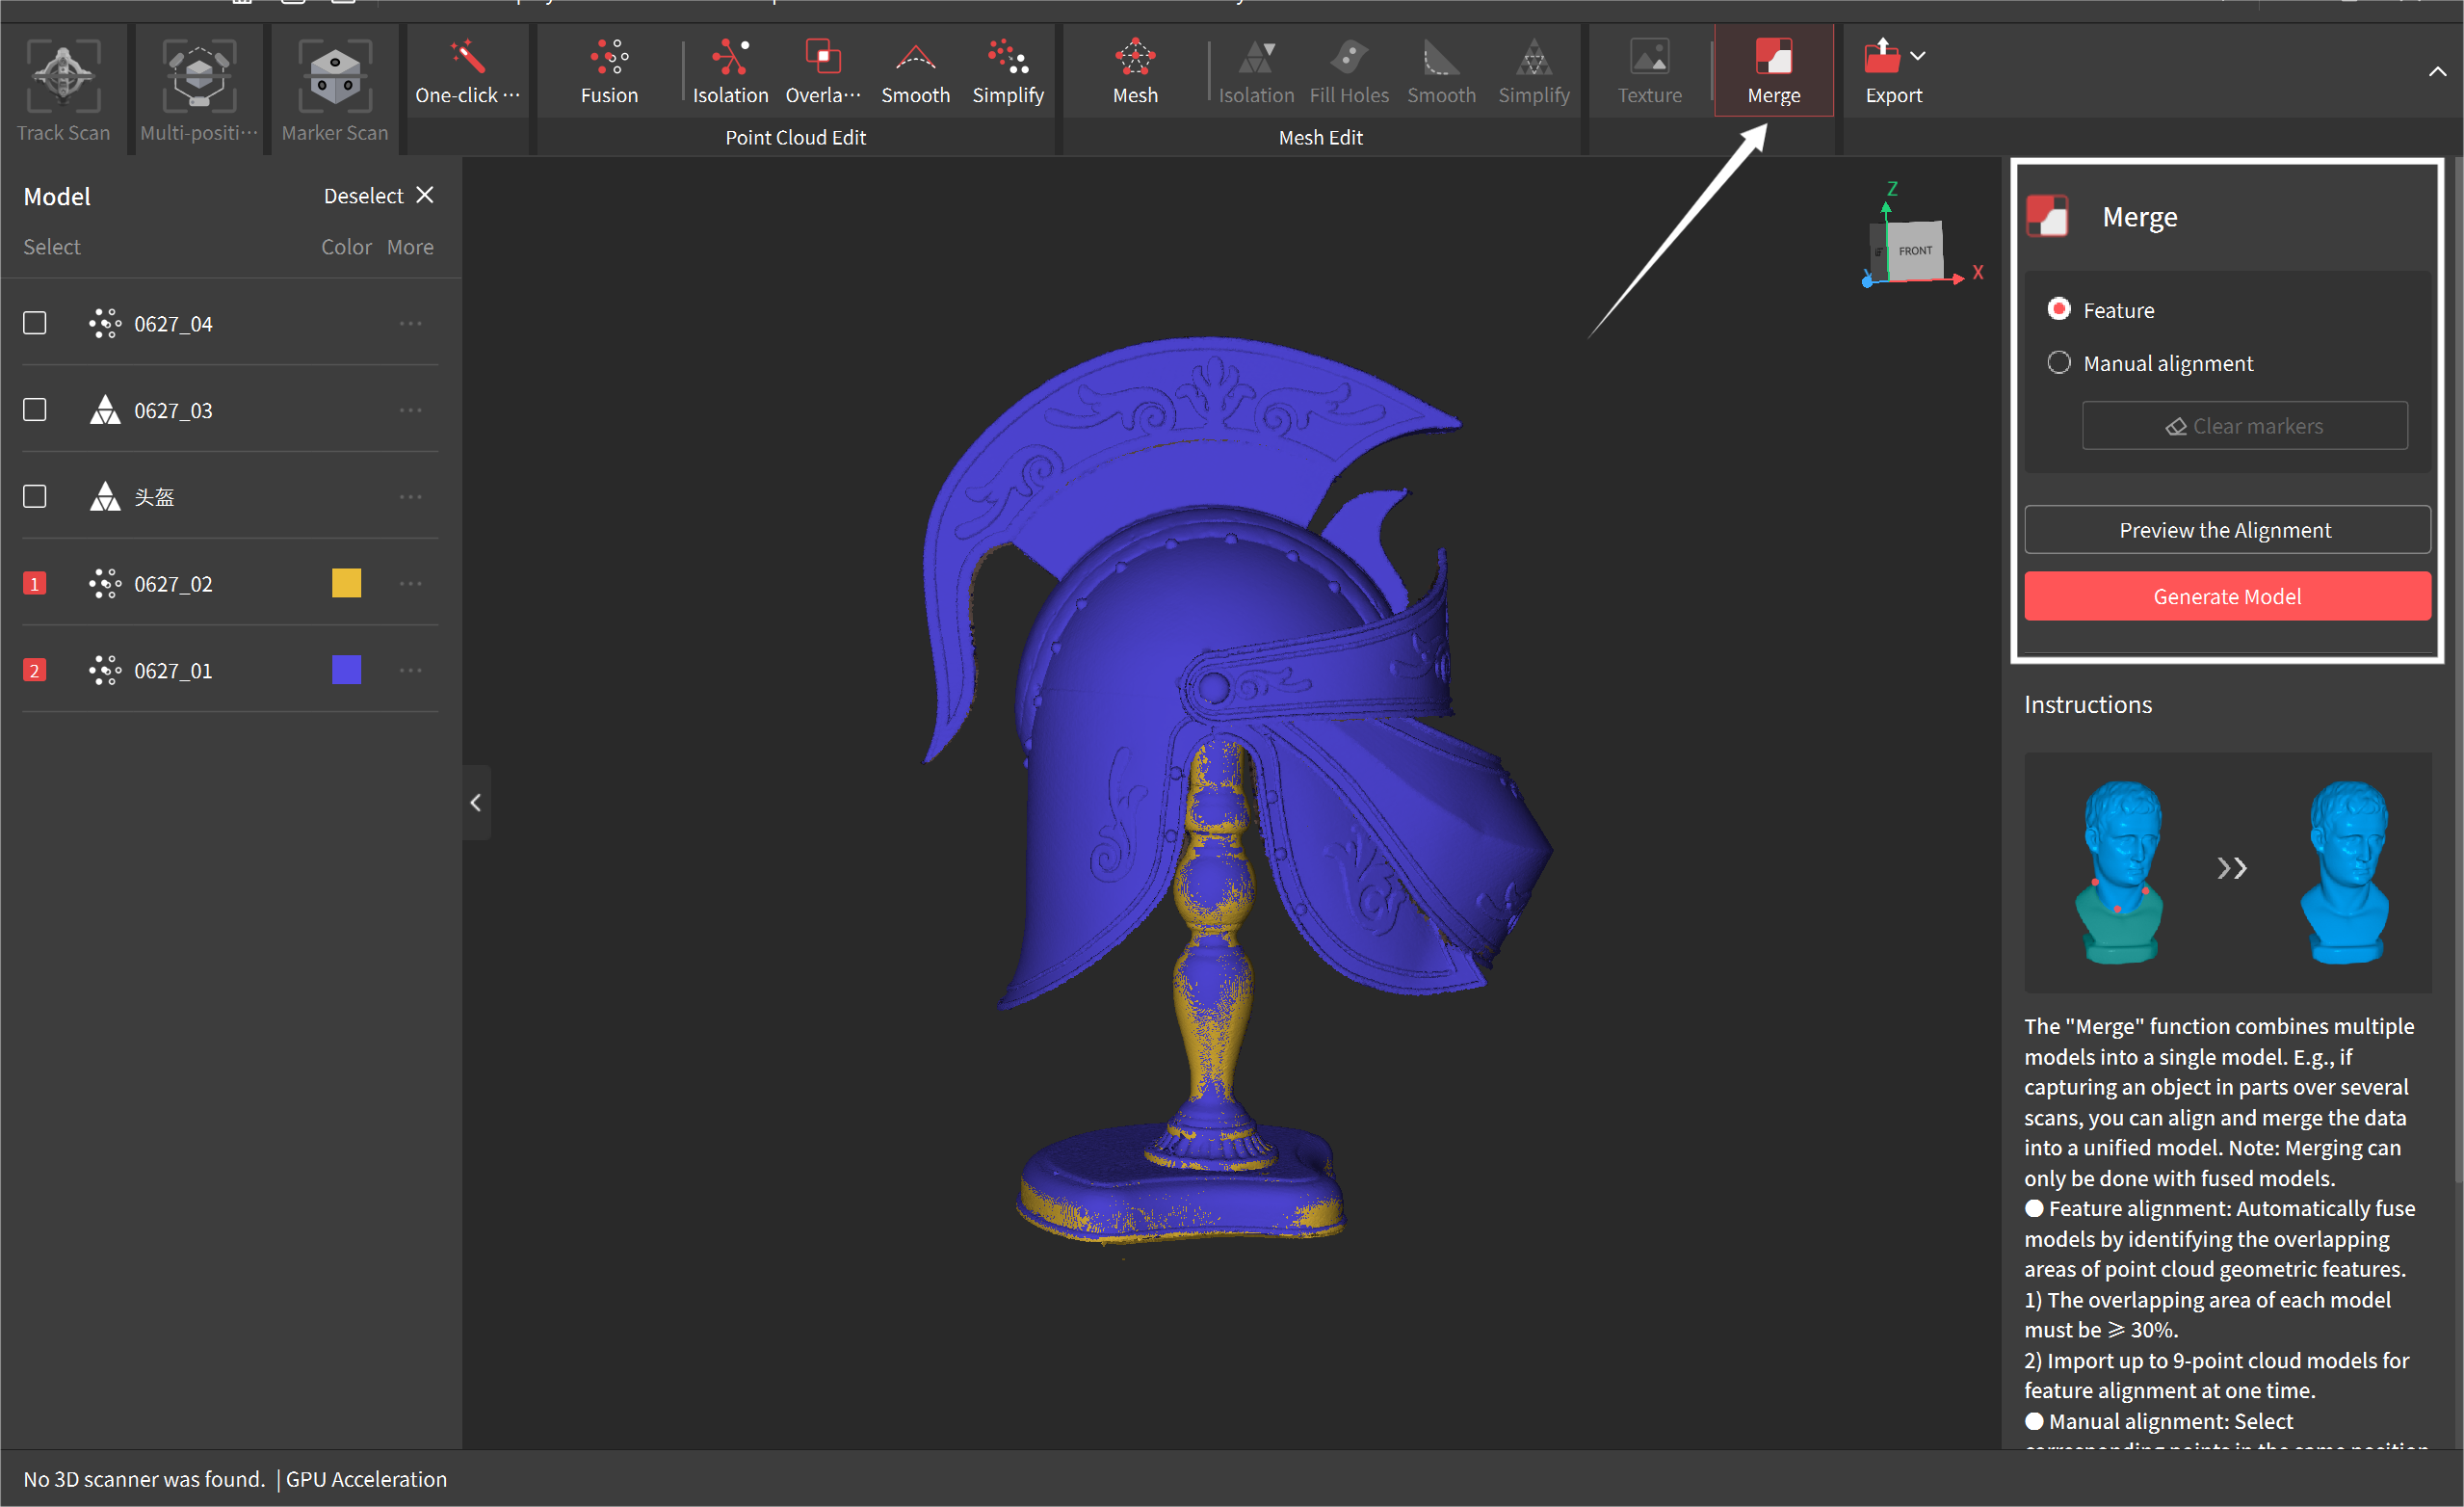Collapse the top toolbar ribbon
The width and height of the screenshot is (2464, 1507).
[x=2437, y=71]
